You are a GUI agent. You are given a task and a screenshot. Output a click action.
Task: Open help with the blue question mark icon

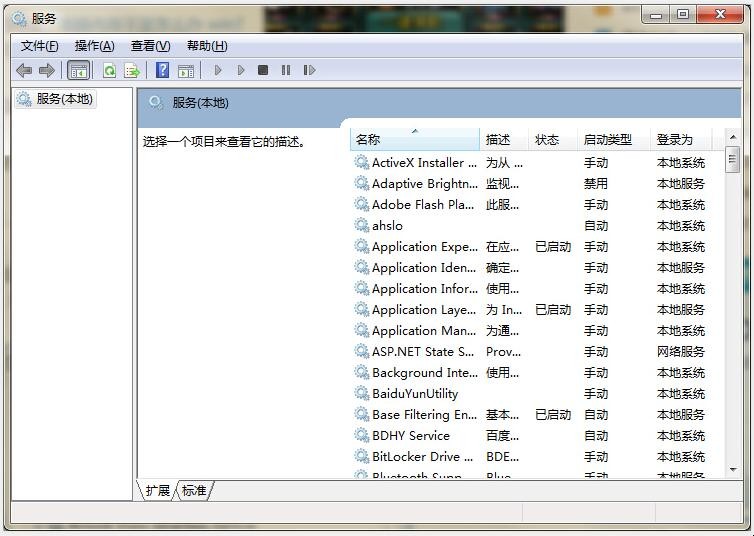[163, 70]
